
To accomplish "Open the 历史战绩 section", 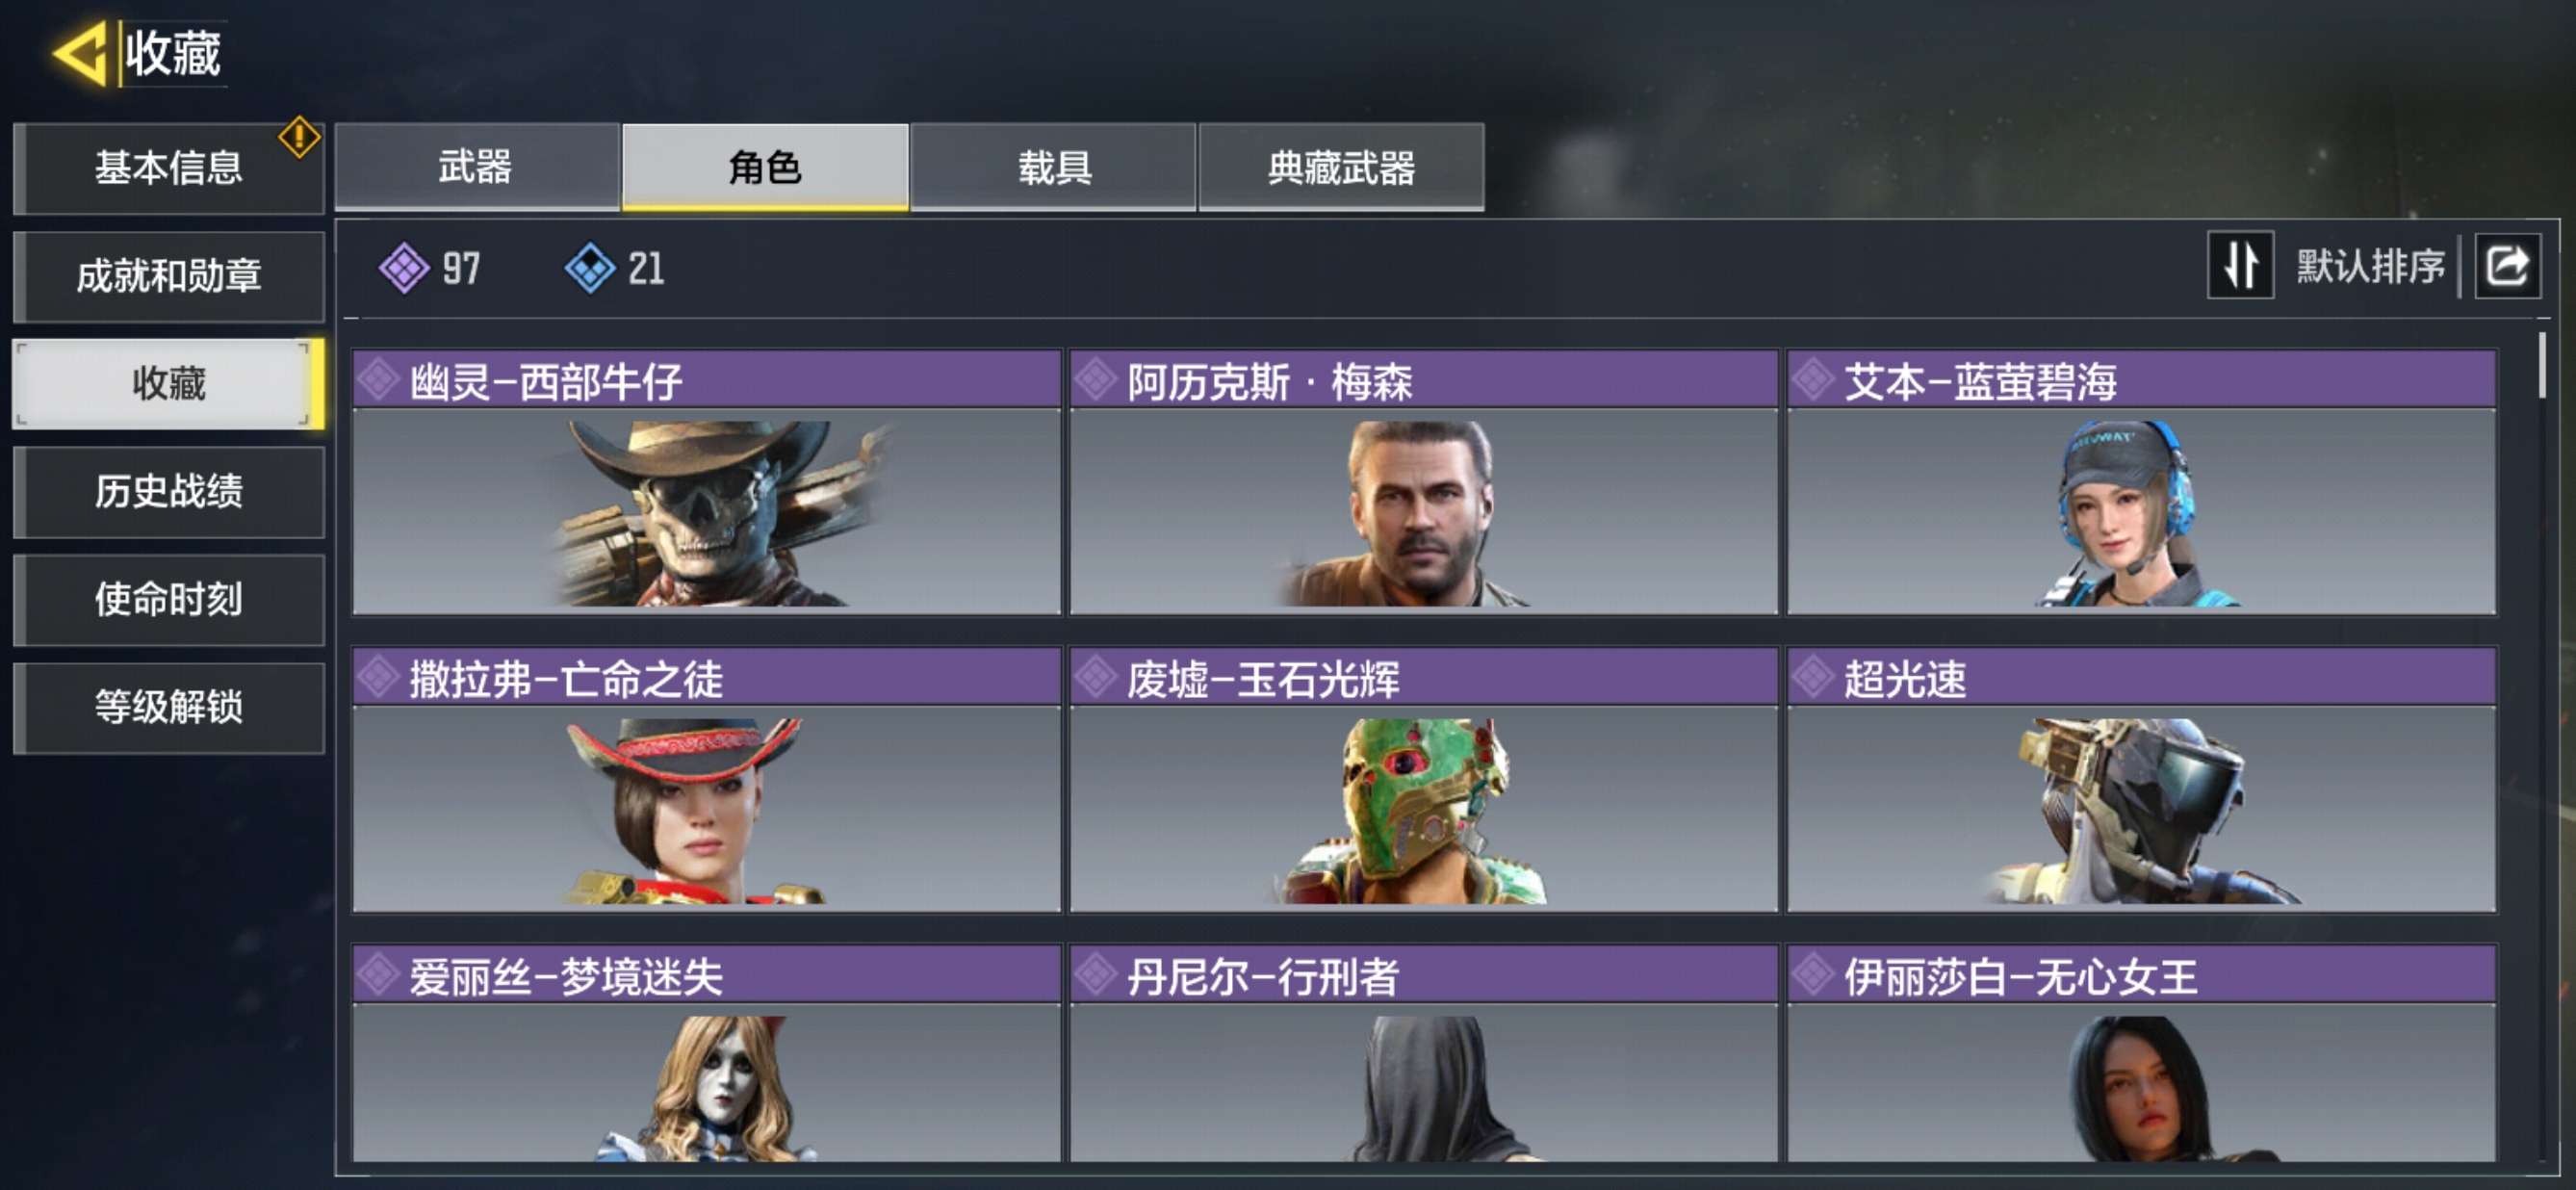I will [x=169, y=492].
